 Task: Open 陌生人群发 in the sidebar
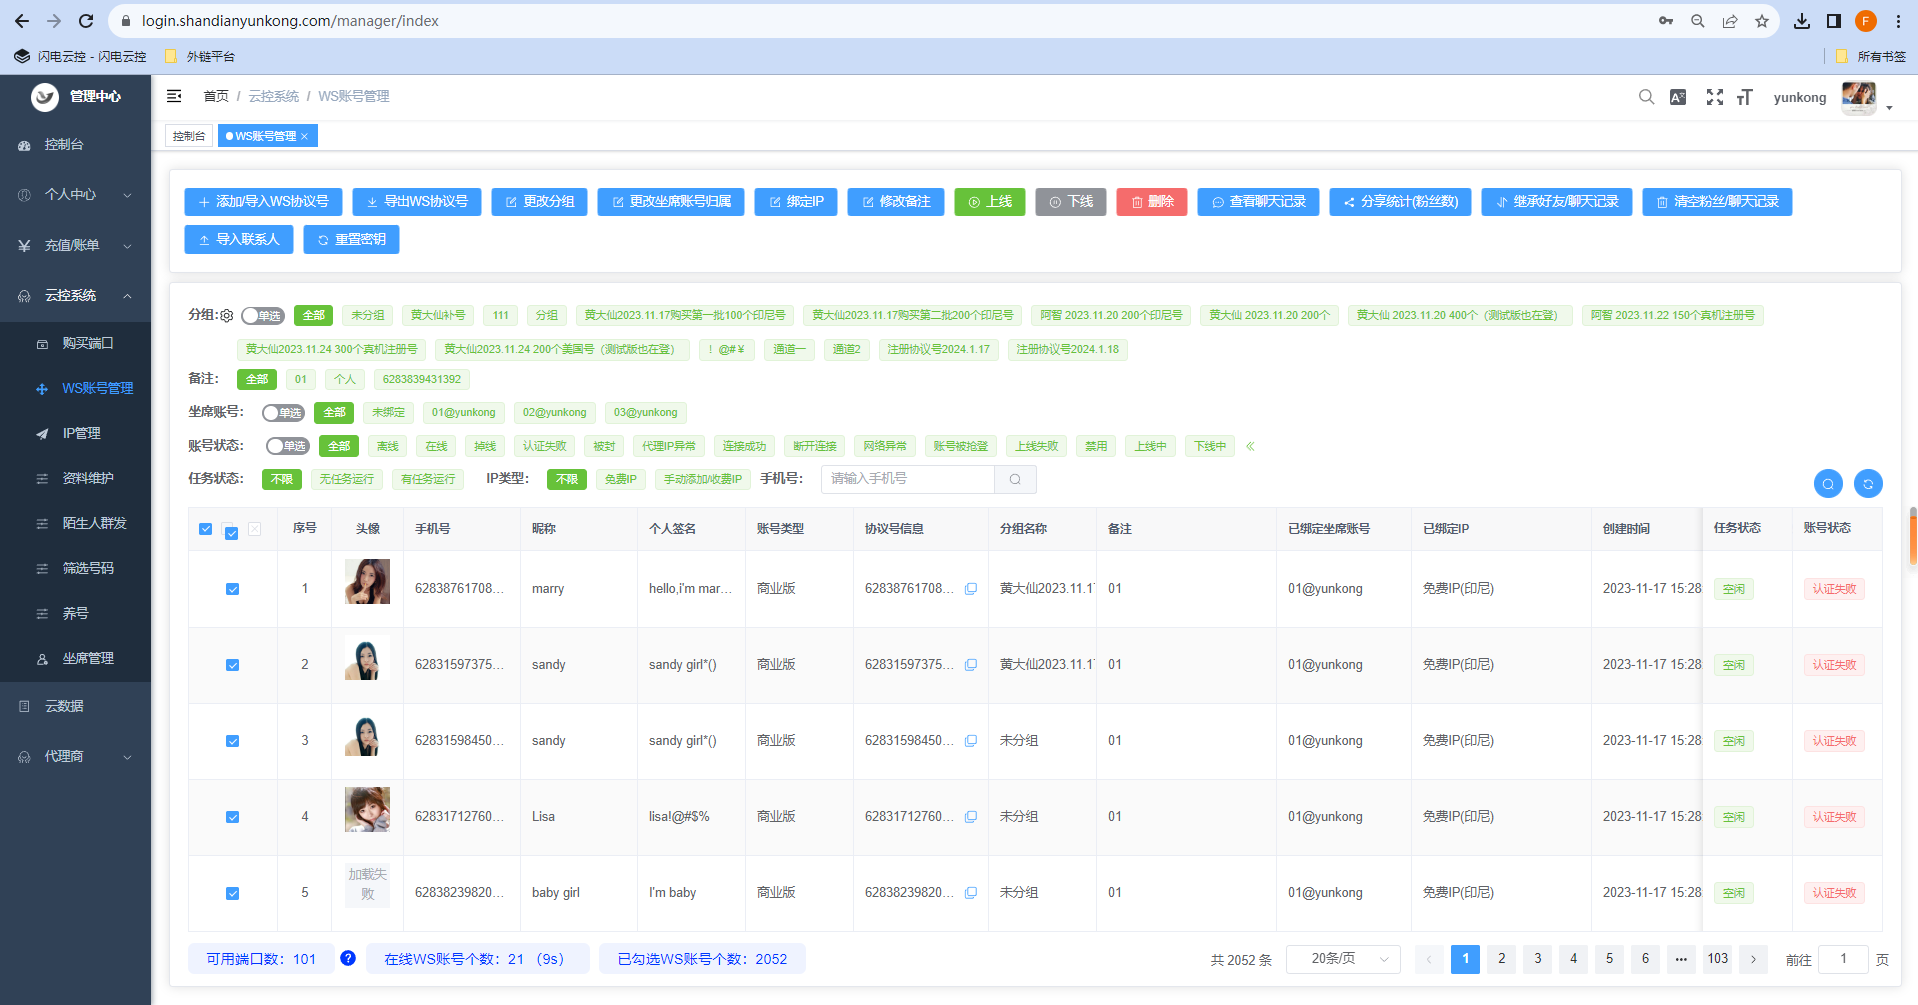(x=75, y=523)
